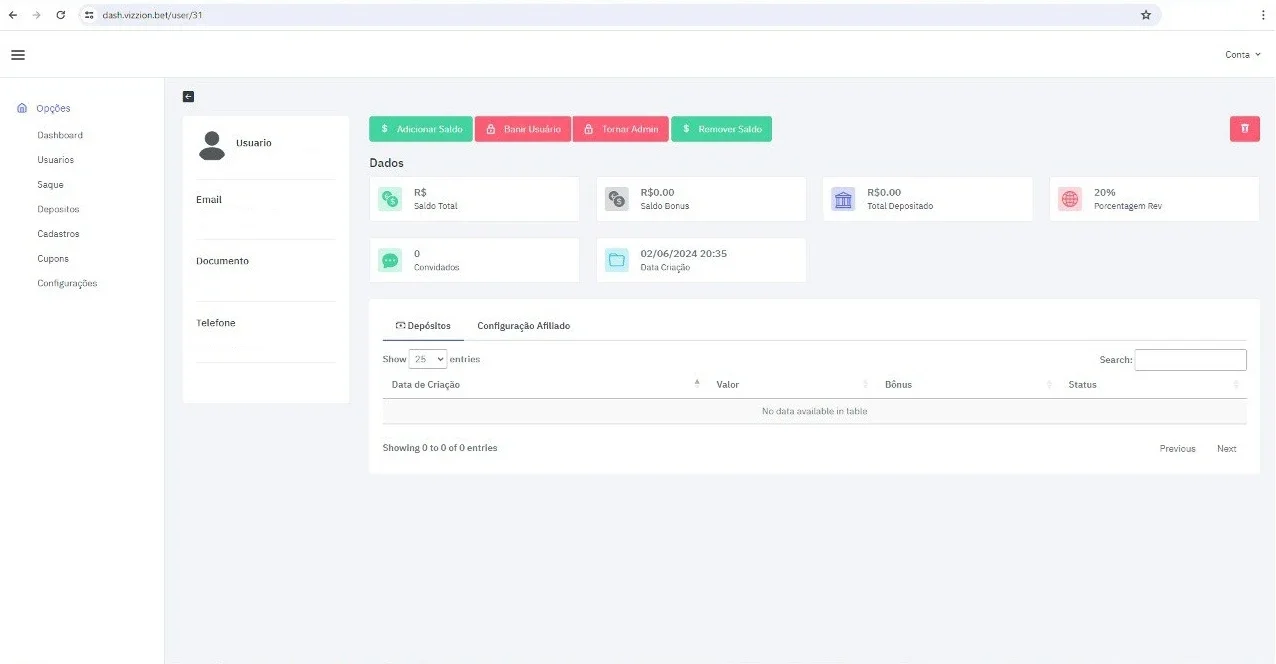Open Depositos in the sidebar
Image resolution: width=1276 pixels, height=664 pixels.
click(58, 209)
